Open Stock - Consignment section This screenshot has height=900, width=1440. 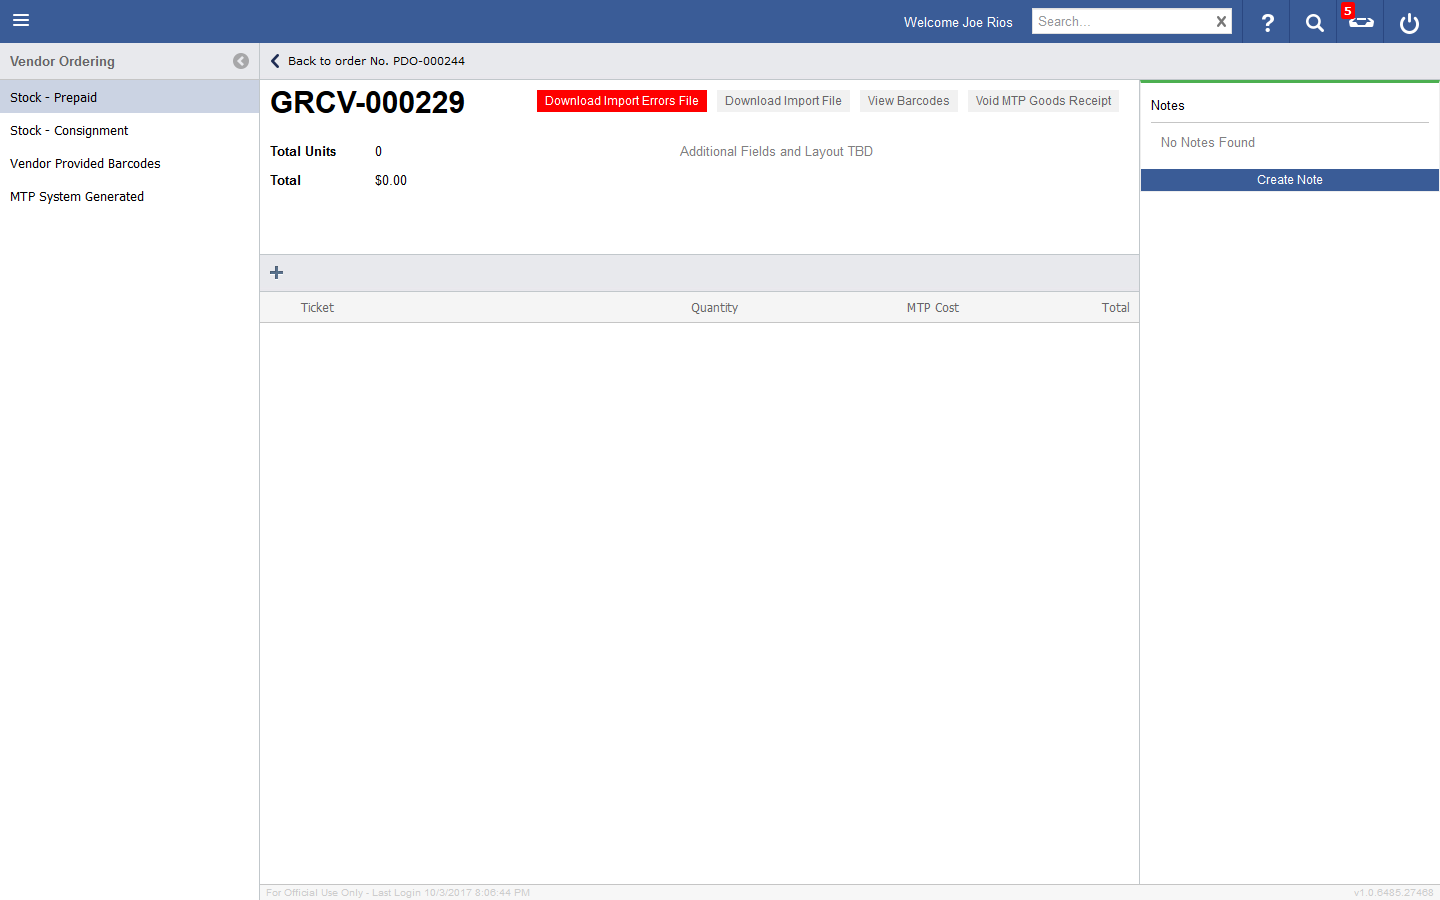69,130
